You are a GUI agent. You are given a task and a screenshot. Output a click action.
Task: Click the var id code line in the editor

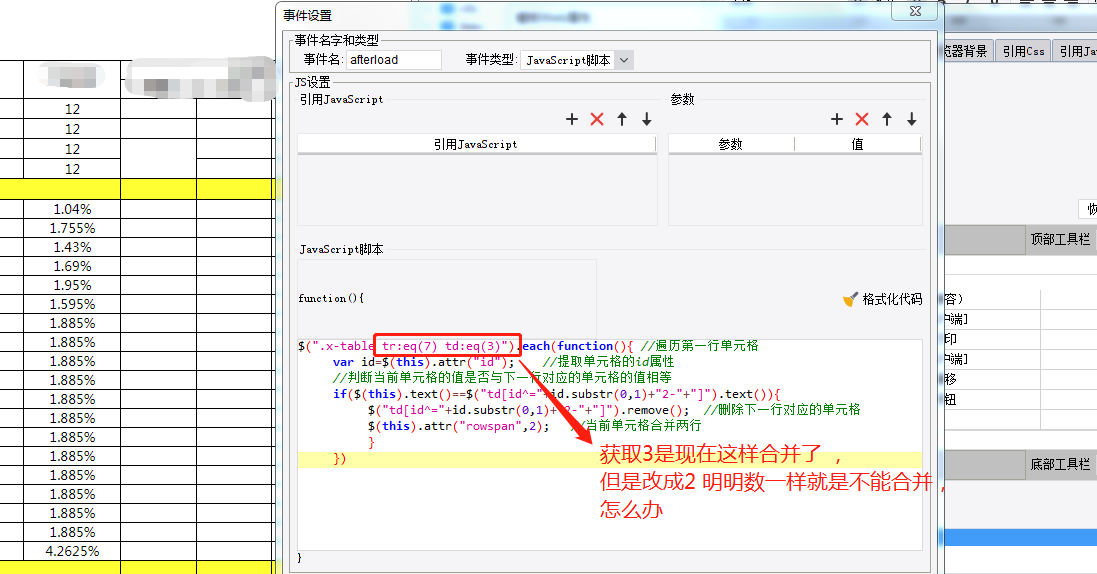[503, 362]
